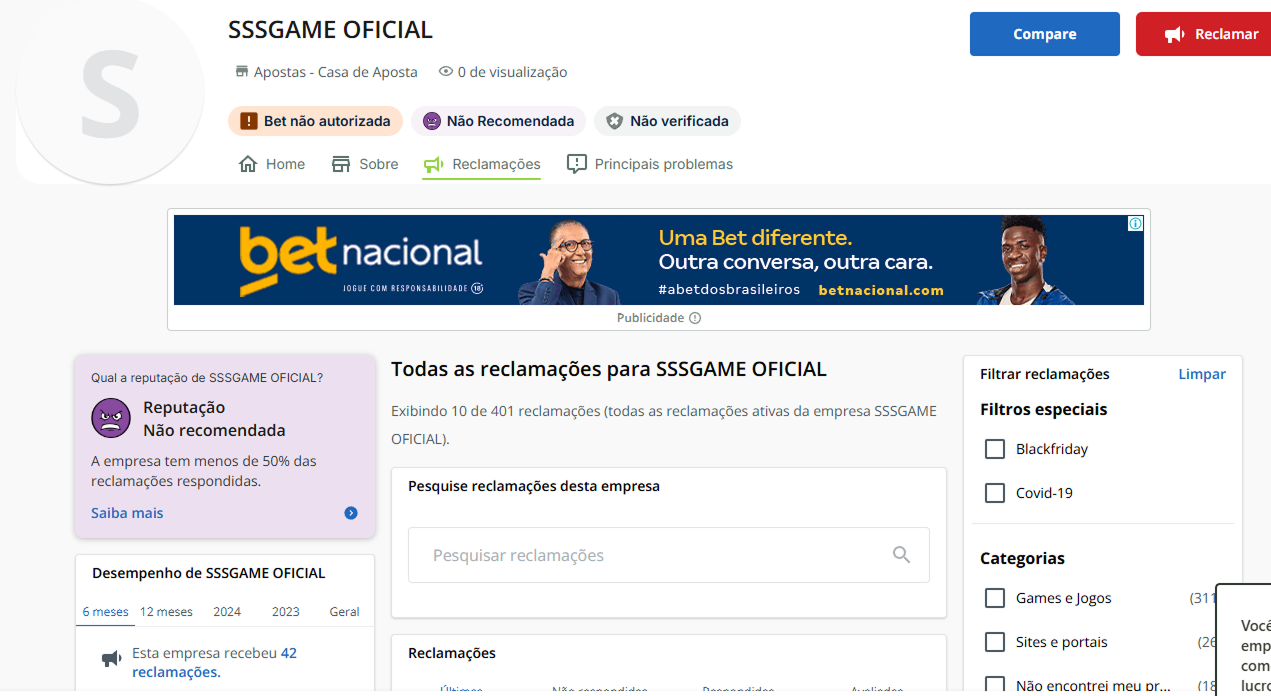Screen dimensions: 1271x696
Task: Click the SSSGAME company logo avatar
Action: point(110,92)
